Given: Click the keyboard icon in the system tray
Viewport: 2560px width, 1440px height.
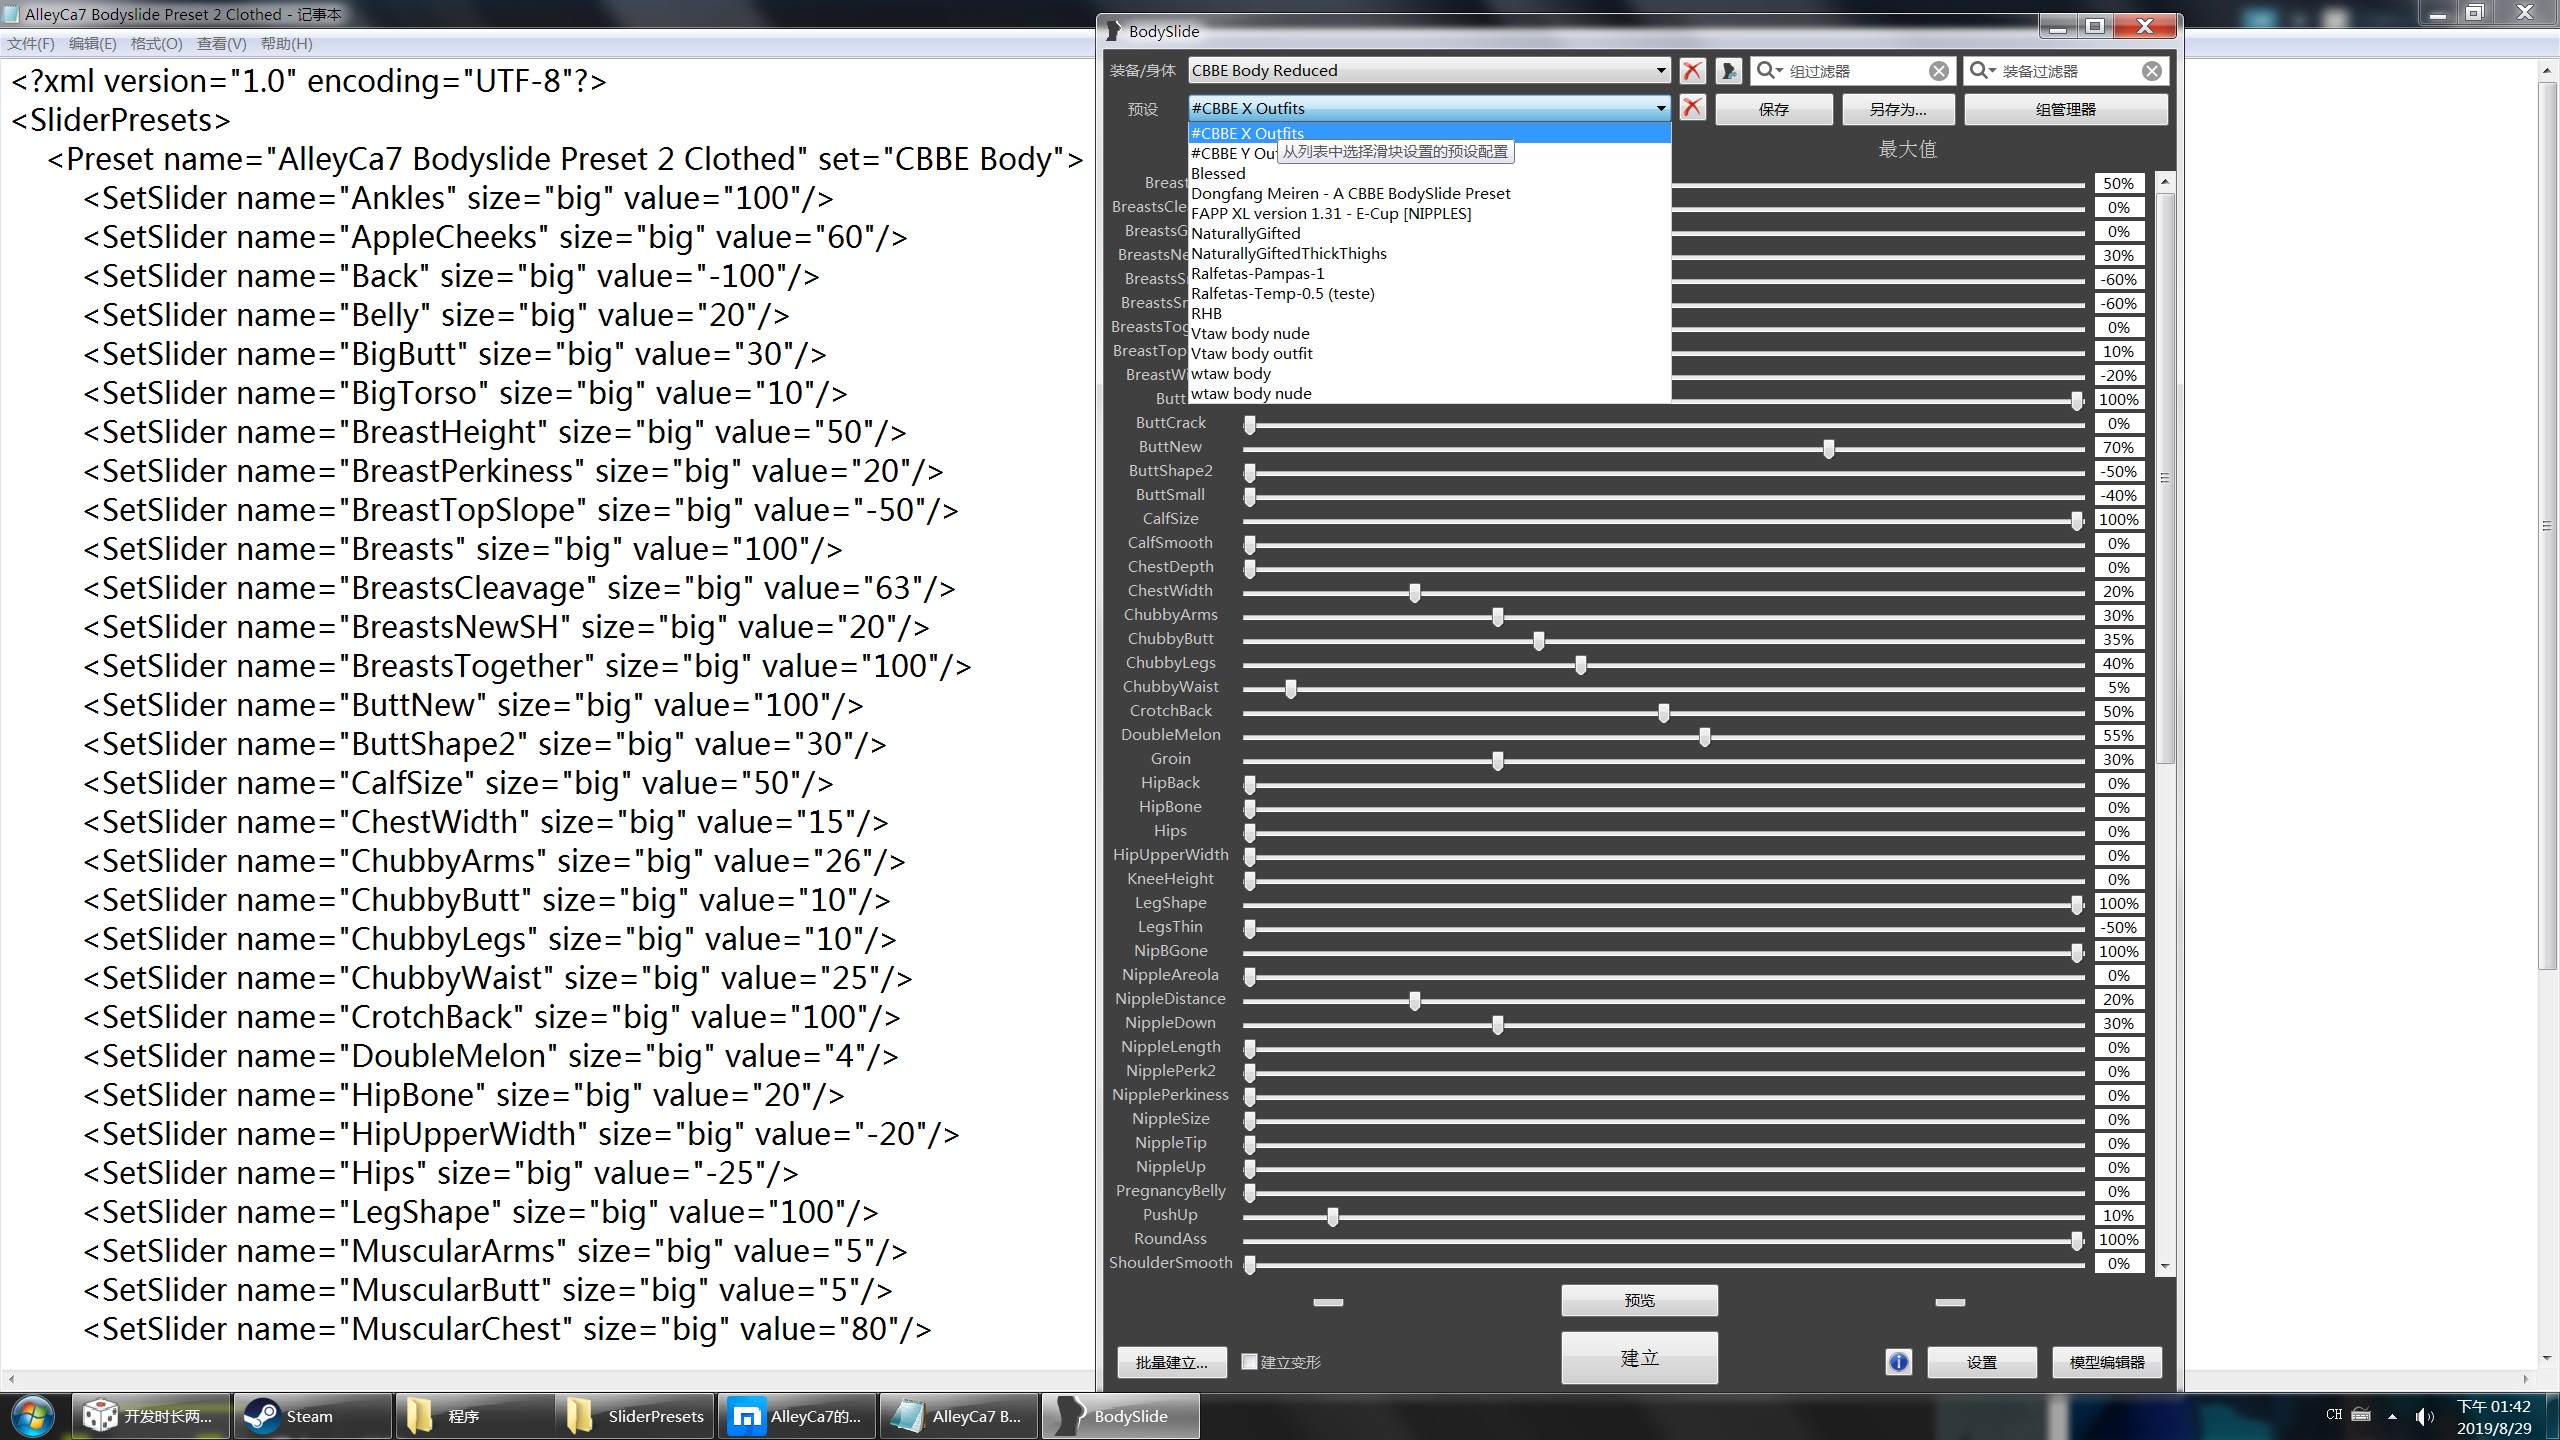Looking at the screenshot, I should pyautogui.click(x=2361, y=1415).
